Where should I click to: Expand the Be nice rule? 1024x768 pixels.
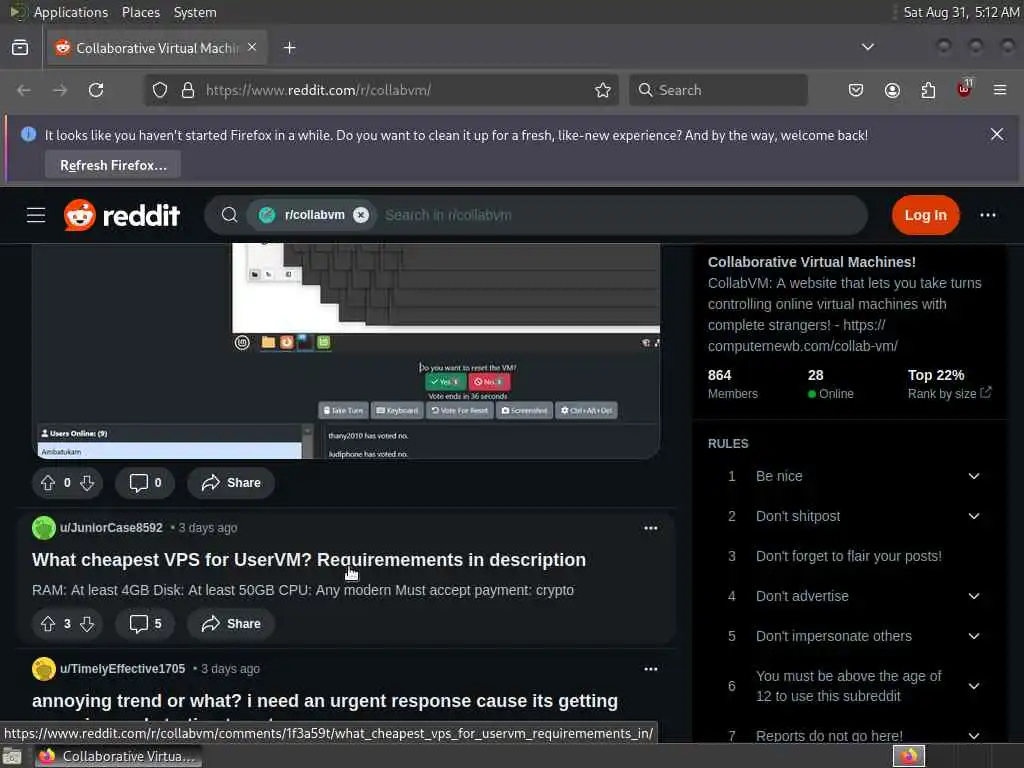(974, 476)
